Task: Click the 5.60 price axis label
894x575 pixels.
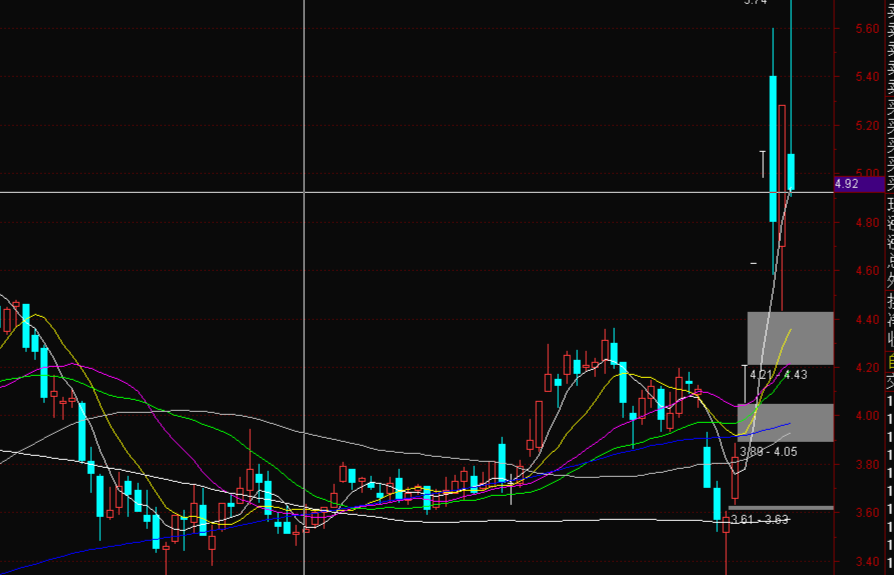Action: coord(867,28)
